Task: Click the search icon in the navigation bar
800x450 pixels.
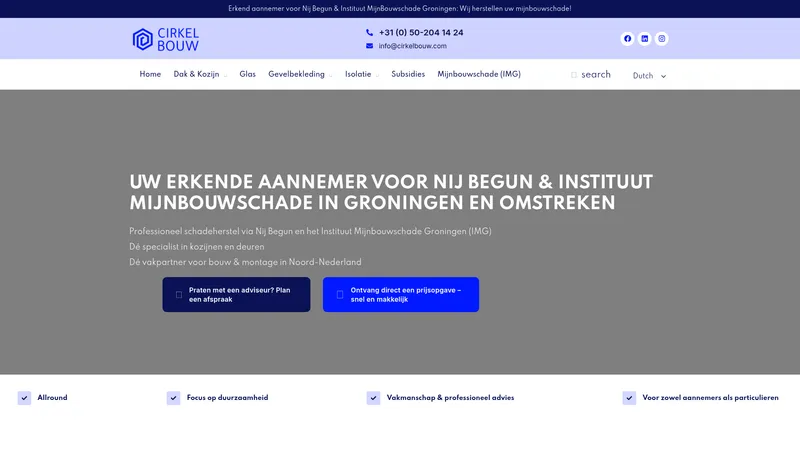Action: [574, 75]
